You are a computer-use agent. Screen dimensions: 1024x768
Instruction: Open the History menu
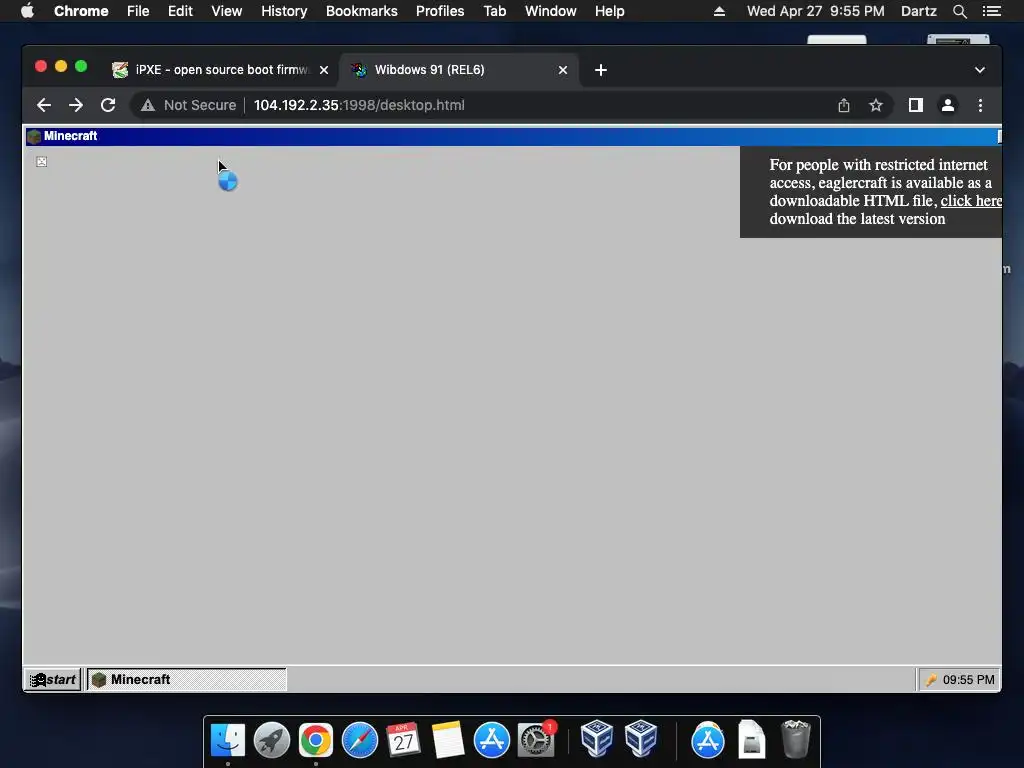click(x=284, y=11)
